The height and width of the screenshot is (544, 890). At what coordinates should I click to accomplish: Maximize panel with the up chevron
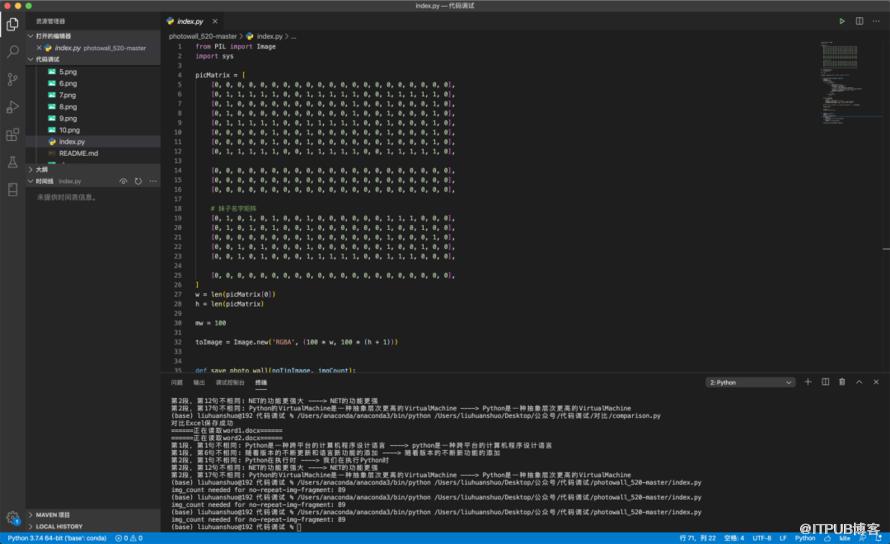click(x=859, y=382)
